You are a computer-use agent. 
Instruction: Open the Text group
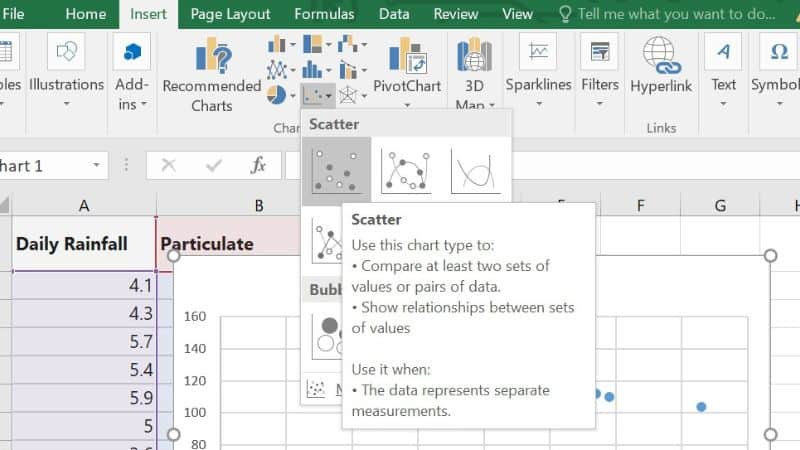(723, 69)
